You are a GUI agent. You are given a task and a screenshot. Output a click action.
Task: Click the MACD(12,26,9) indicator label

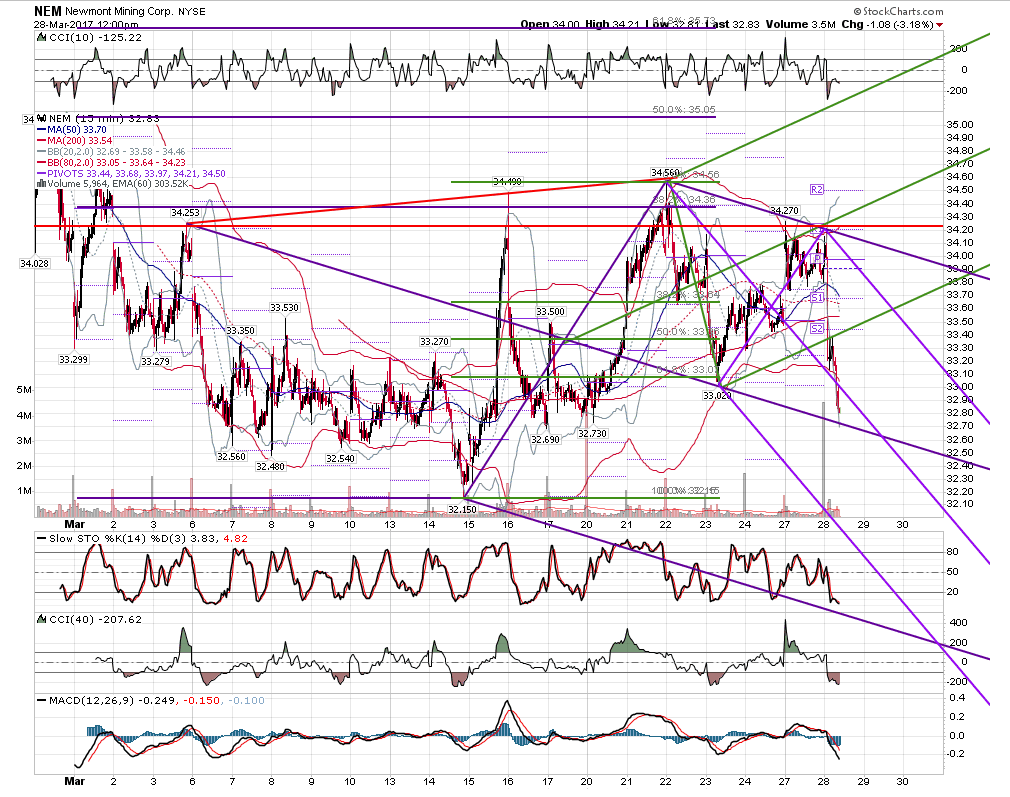click(x=157, y=700)
